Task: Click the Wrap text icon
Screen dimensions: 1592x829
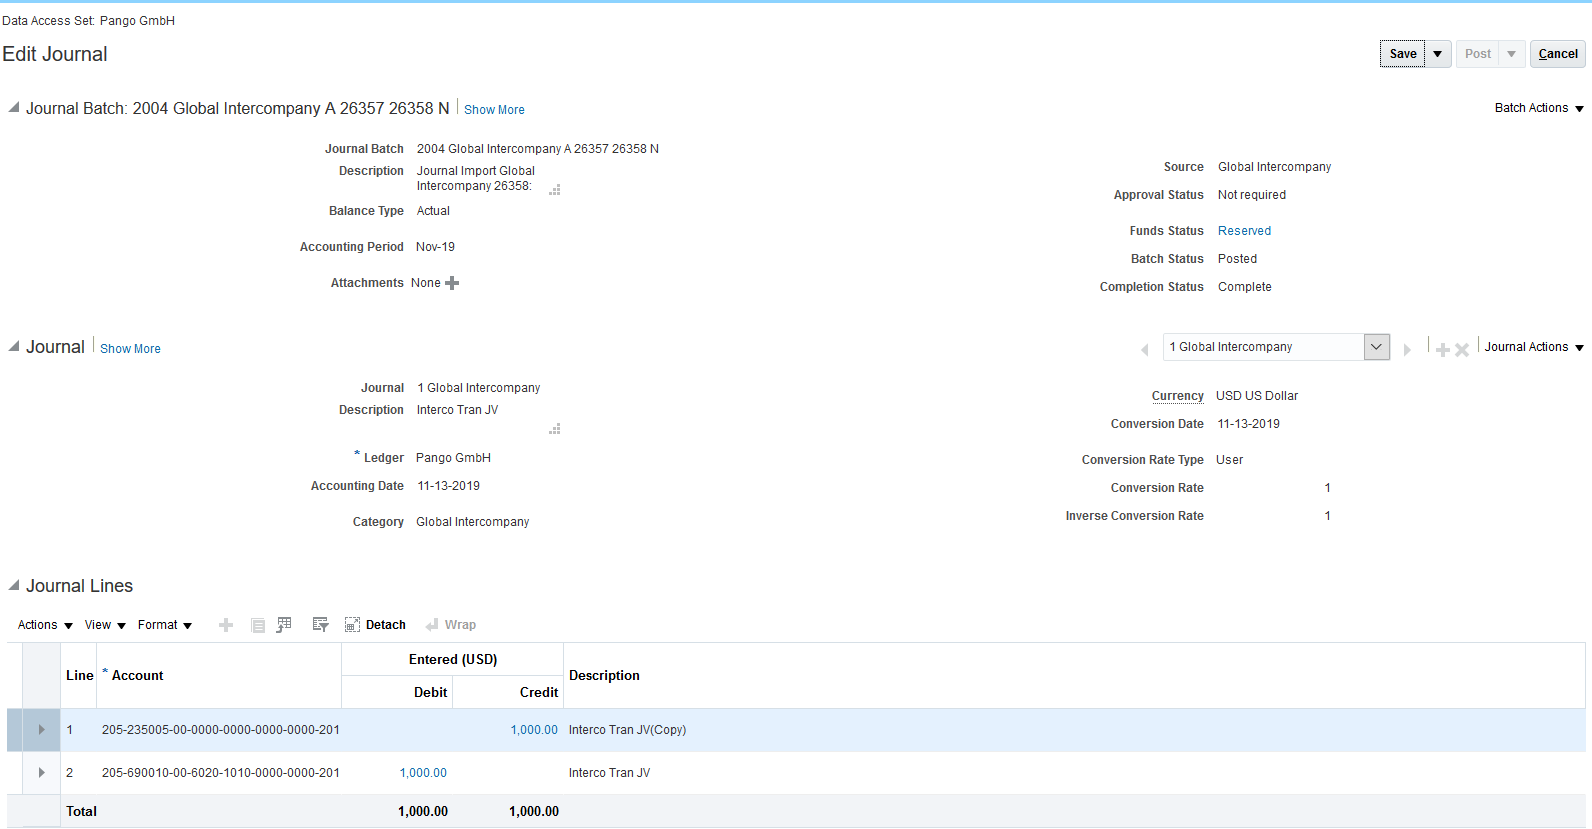Action: point(450,625)
